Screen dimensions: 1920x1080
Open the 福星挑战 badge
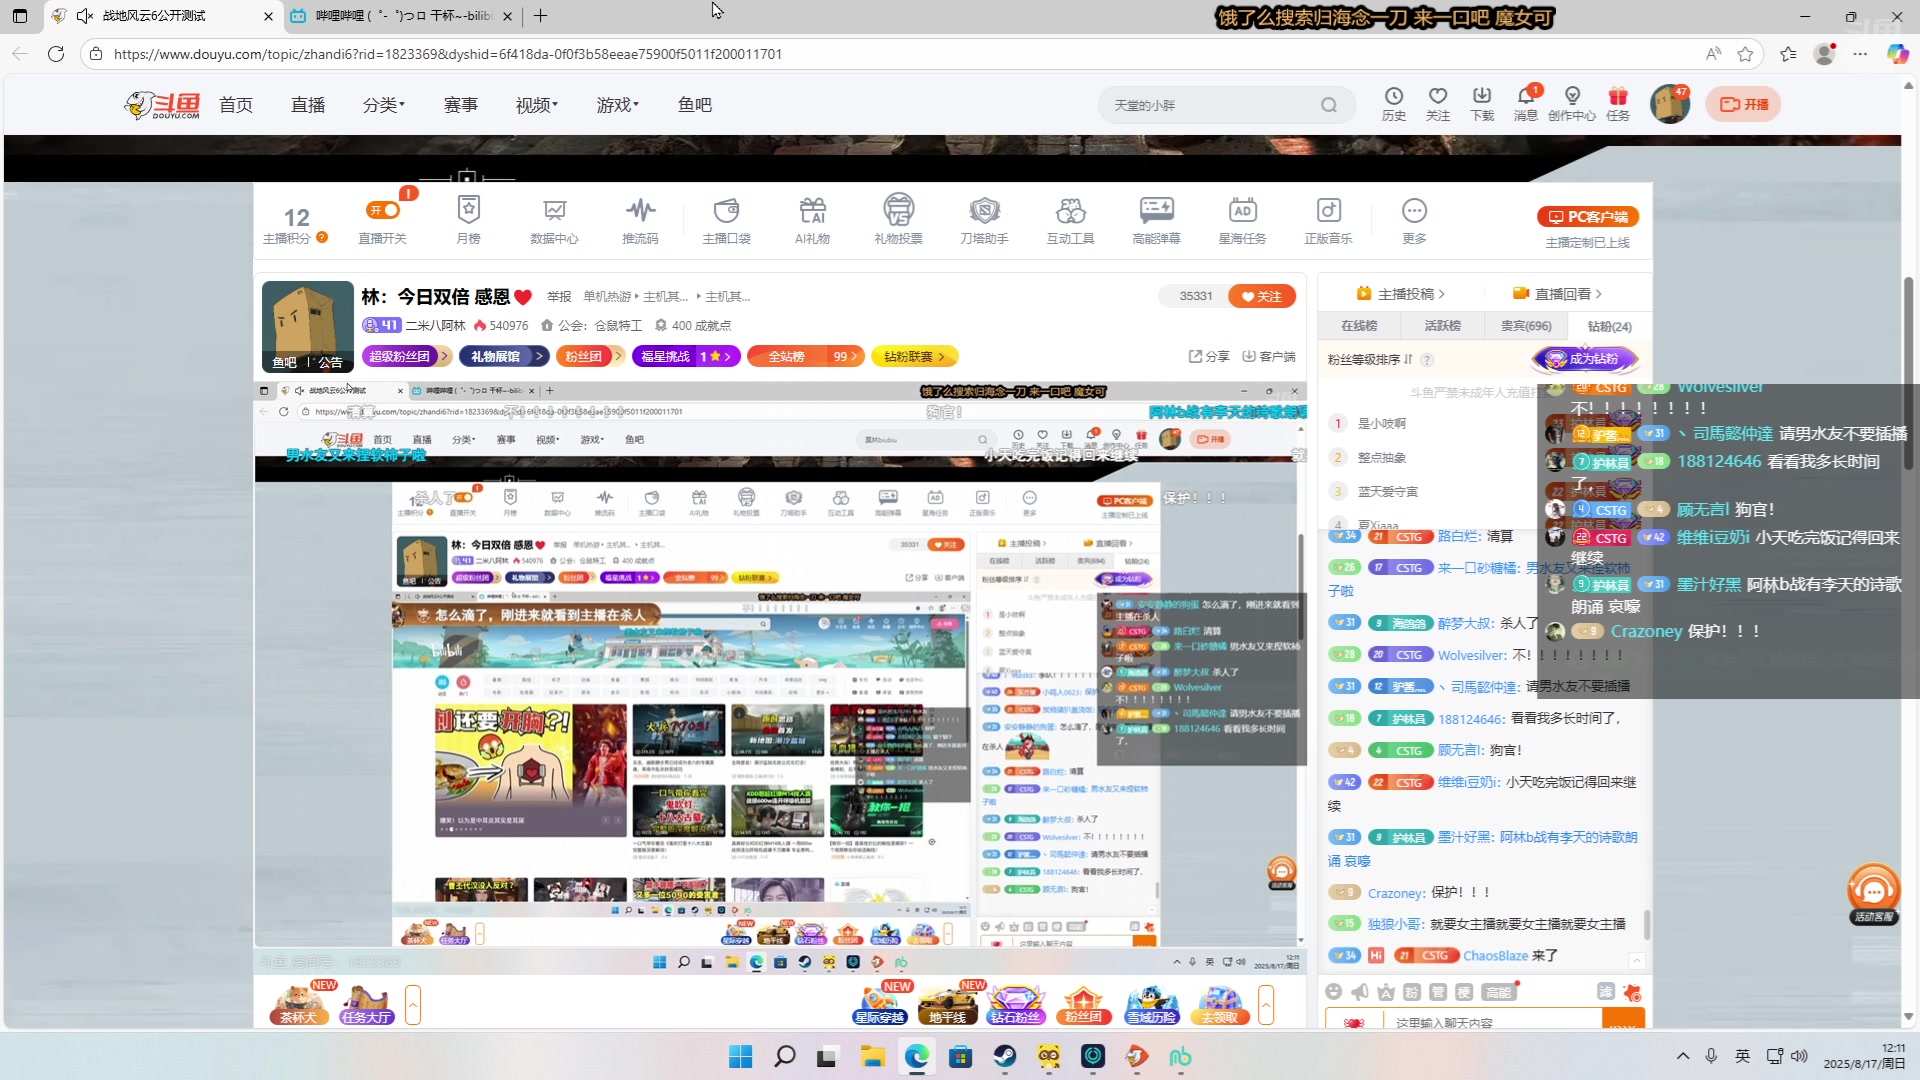click(686, 356)
